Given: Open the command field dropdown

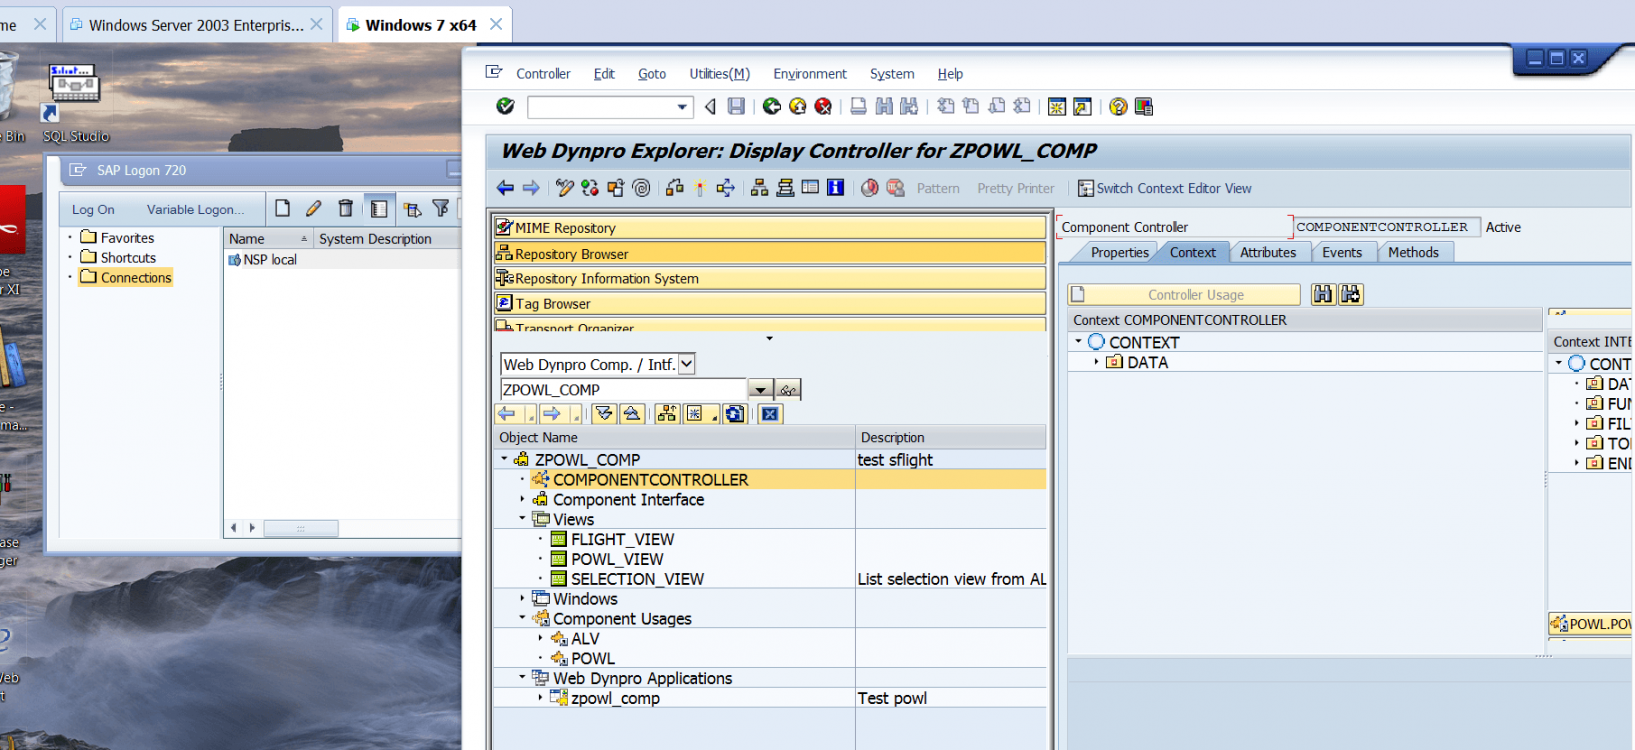Looking at the screenshot, I should coord(682,107).
